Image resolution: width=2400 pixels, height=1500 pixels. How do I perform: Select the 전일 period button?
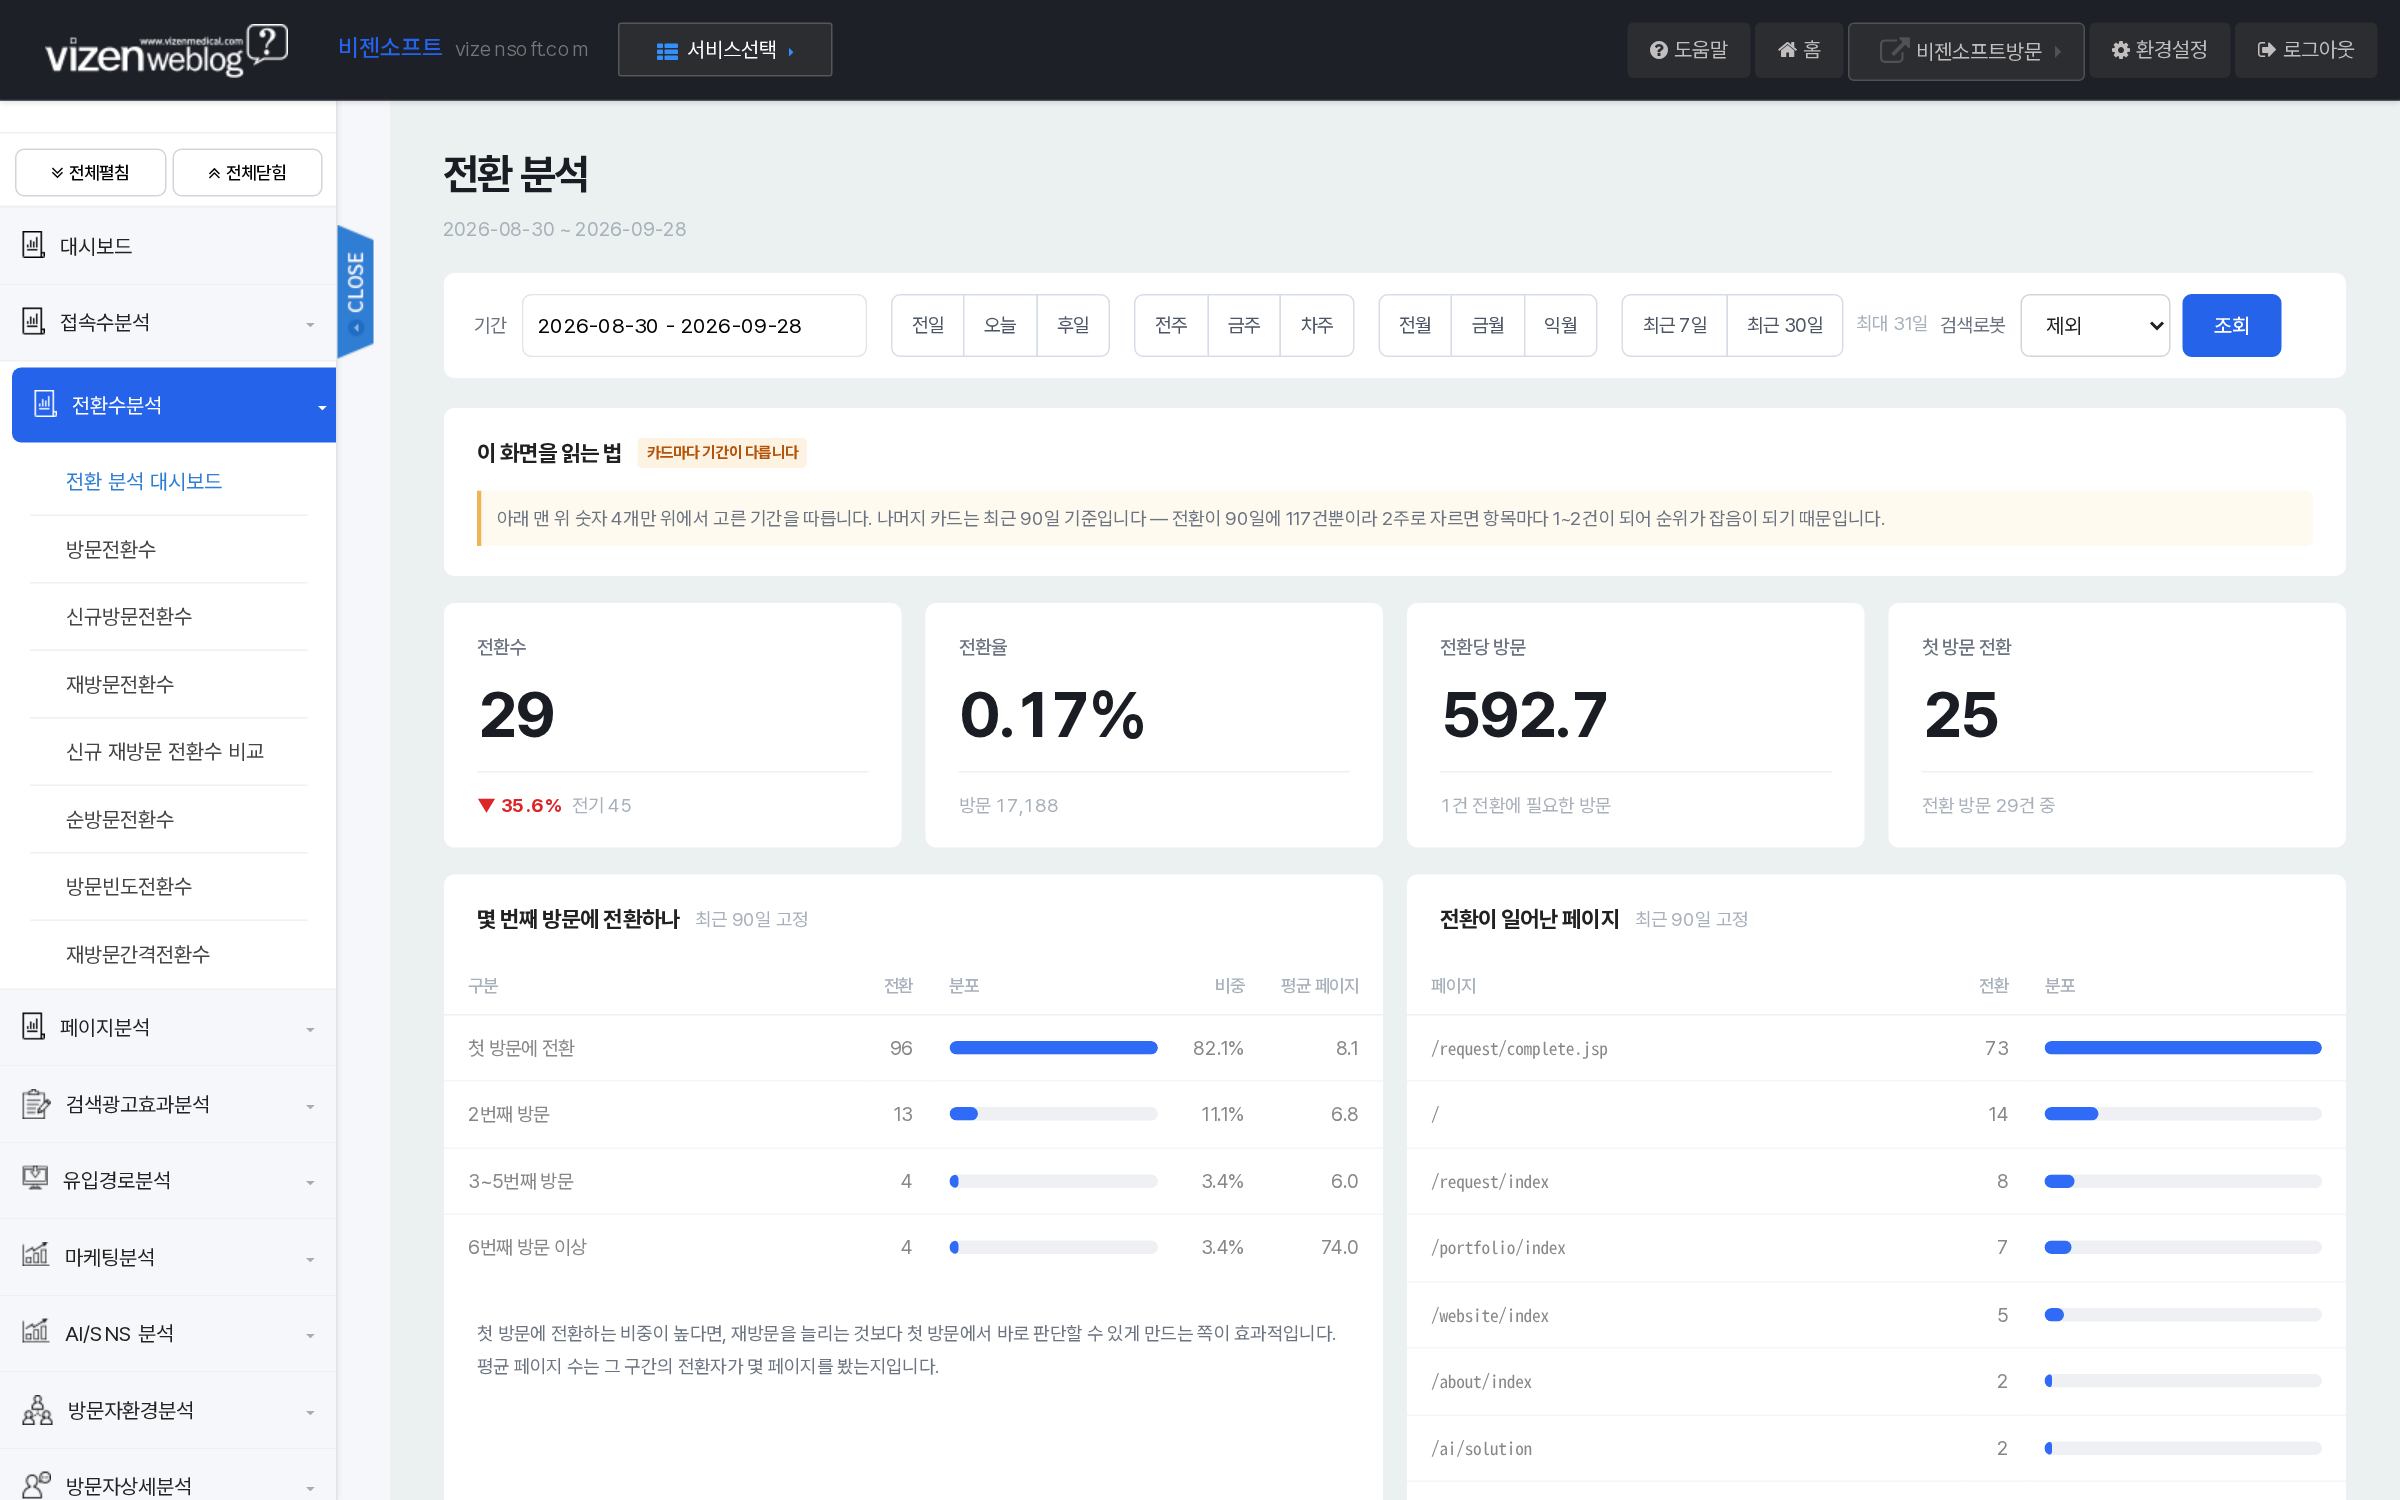coord(927,325)
